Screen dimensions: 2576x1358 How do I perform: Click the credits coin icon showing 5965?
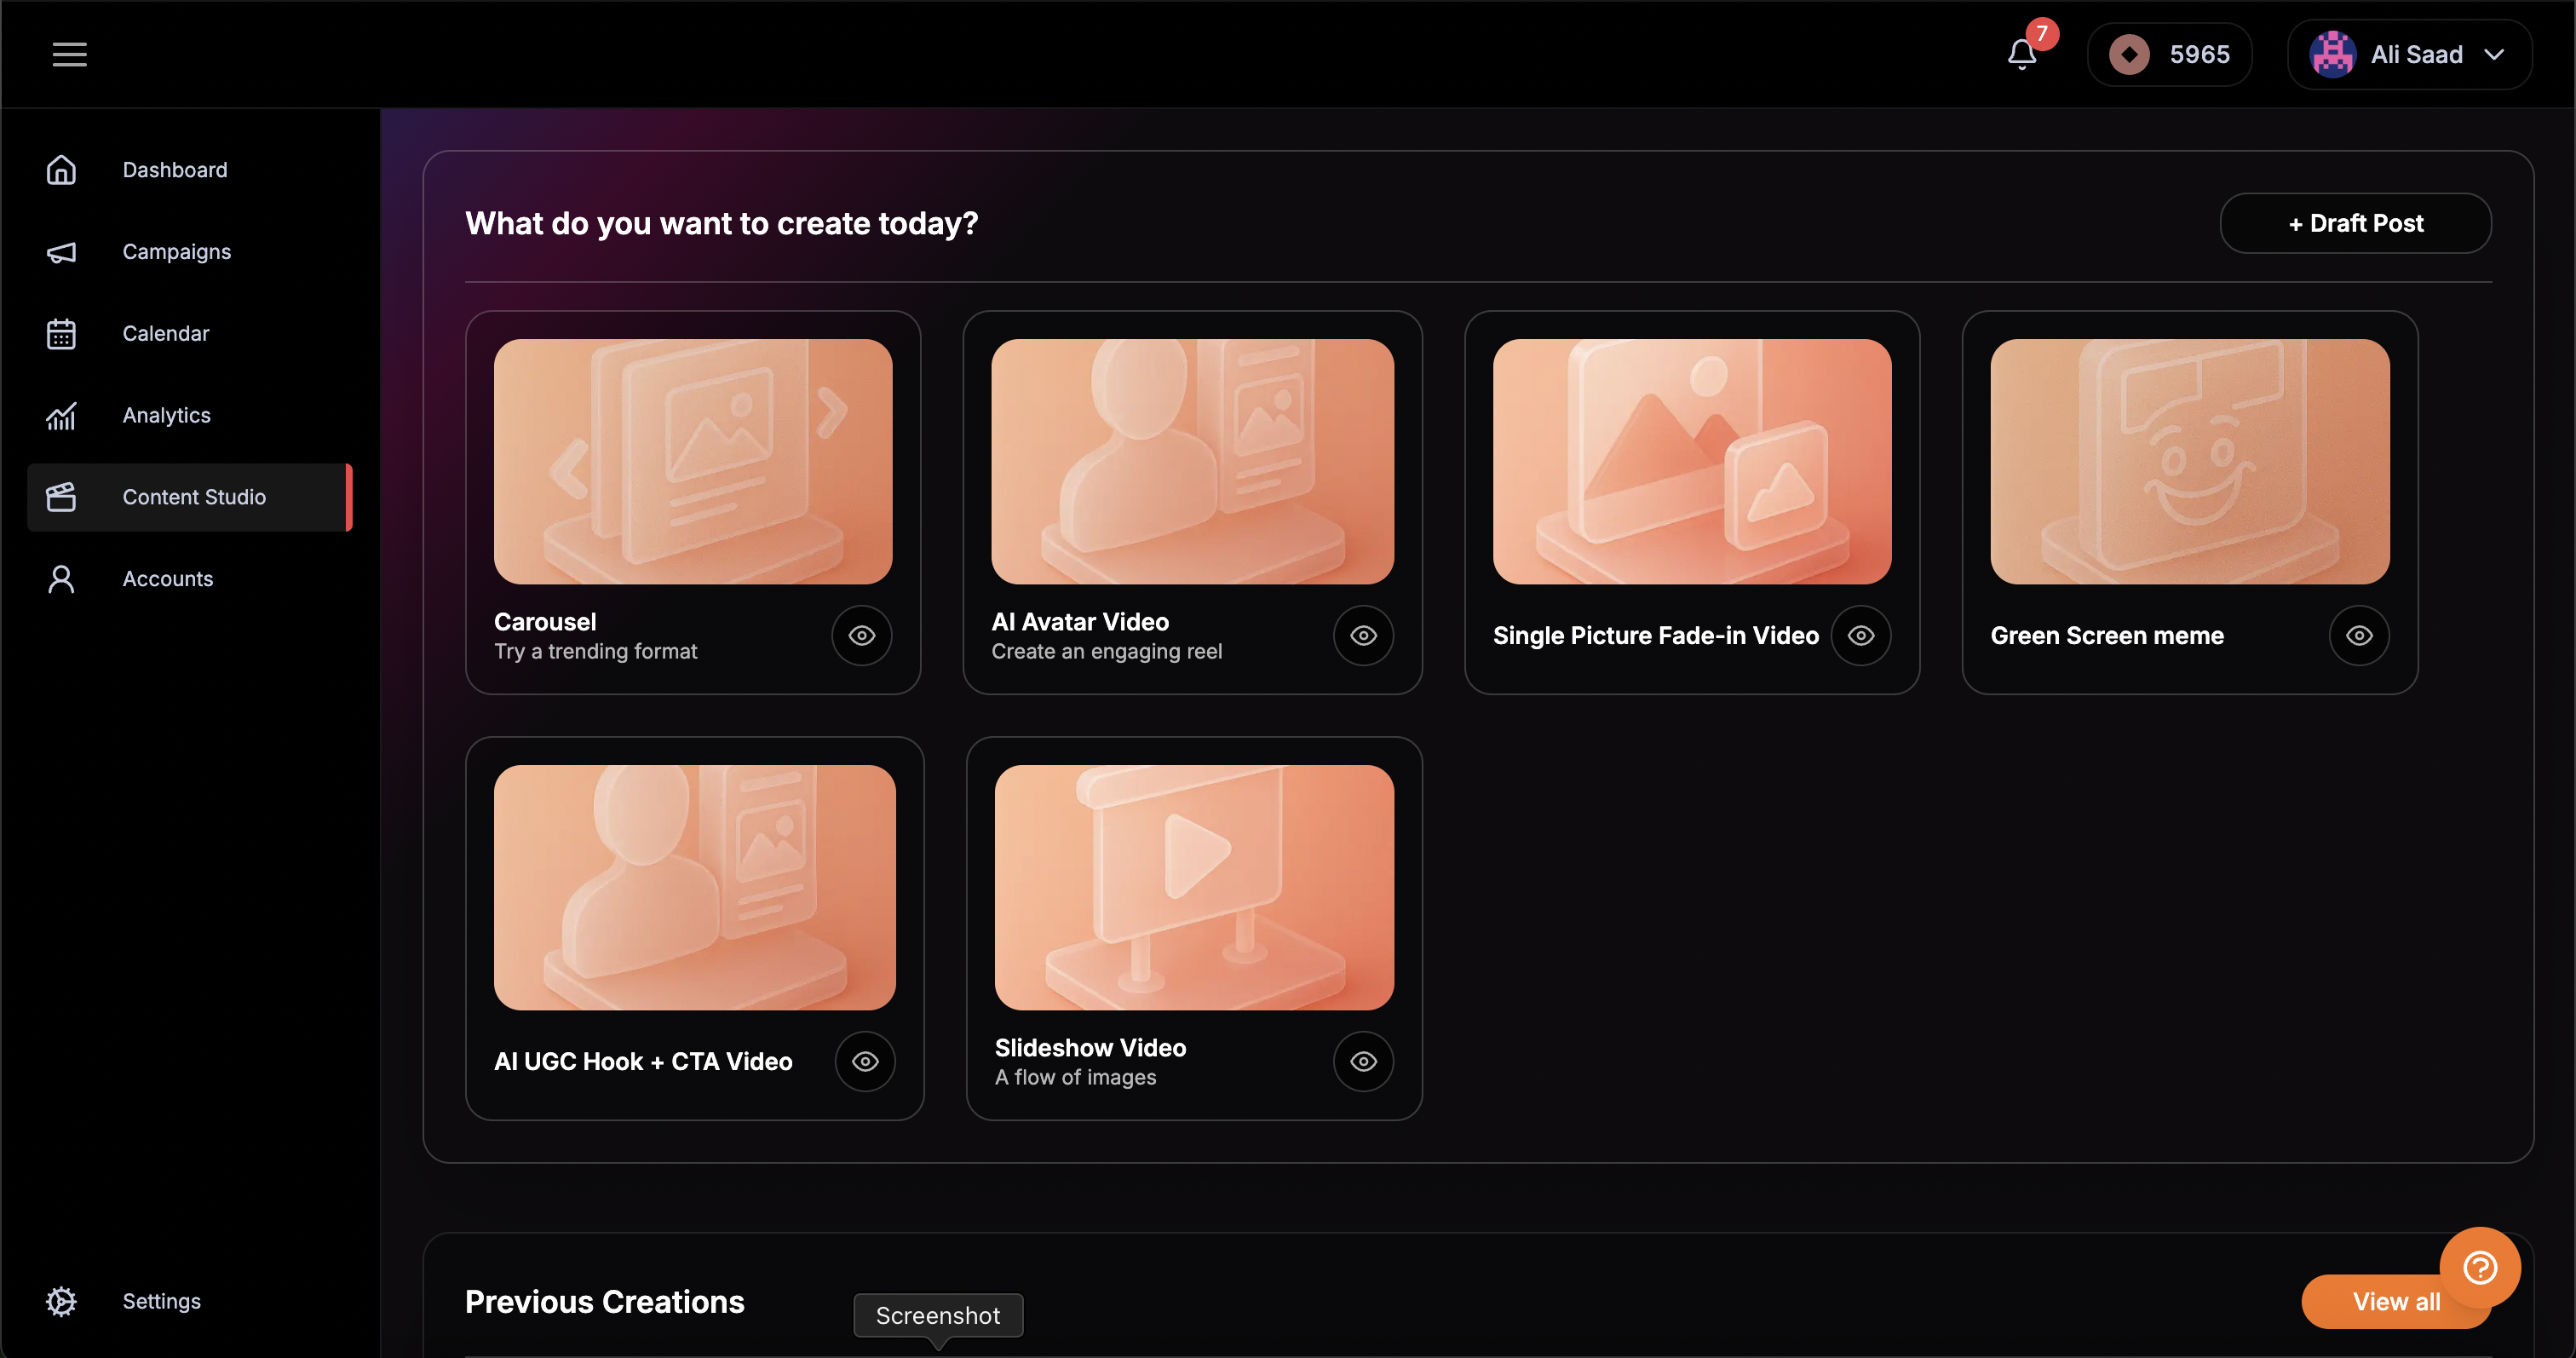pos(2129,54)
